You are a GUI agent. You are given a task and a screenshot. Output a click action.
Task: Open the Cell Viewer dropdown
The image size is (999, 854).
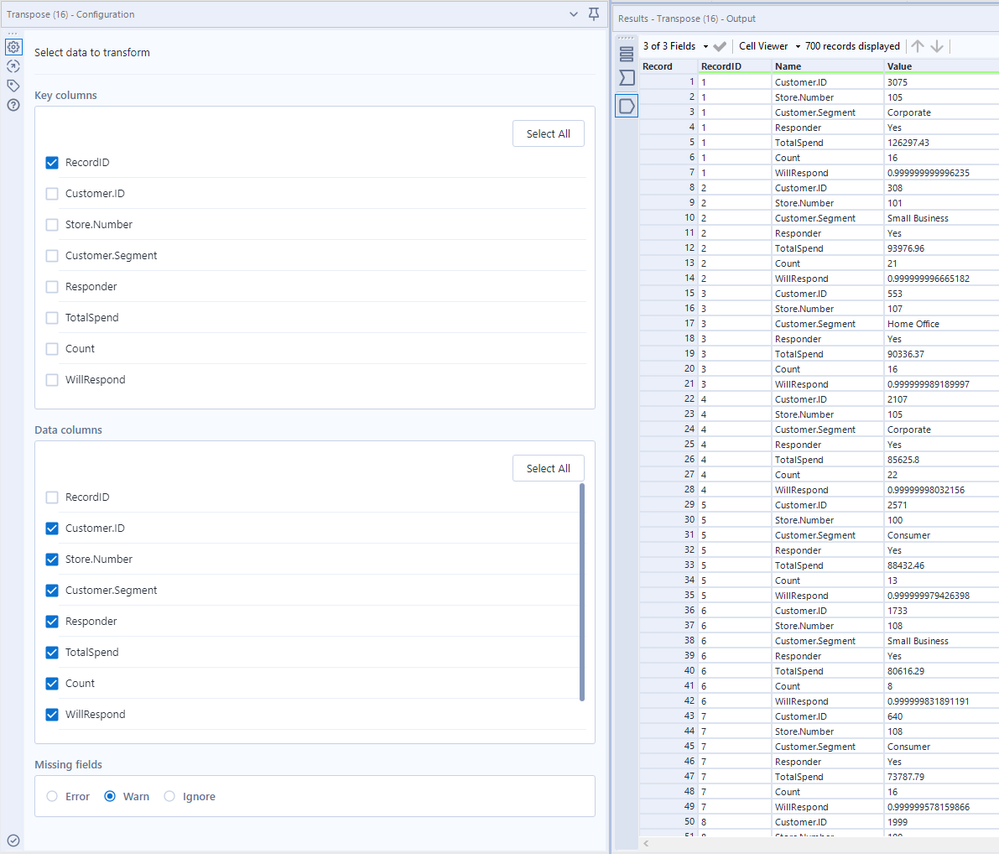point(769,46)
